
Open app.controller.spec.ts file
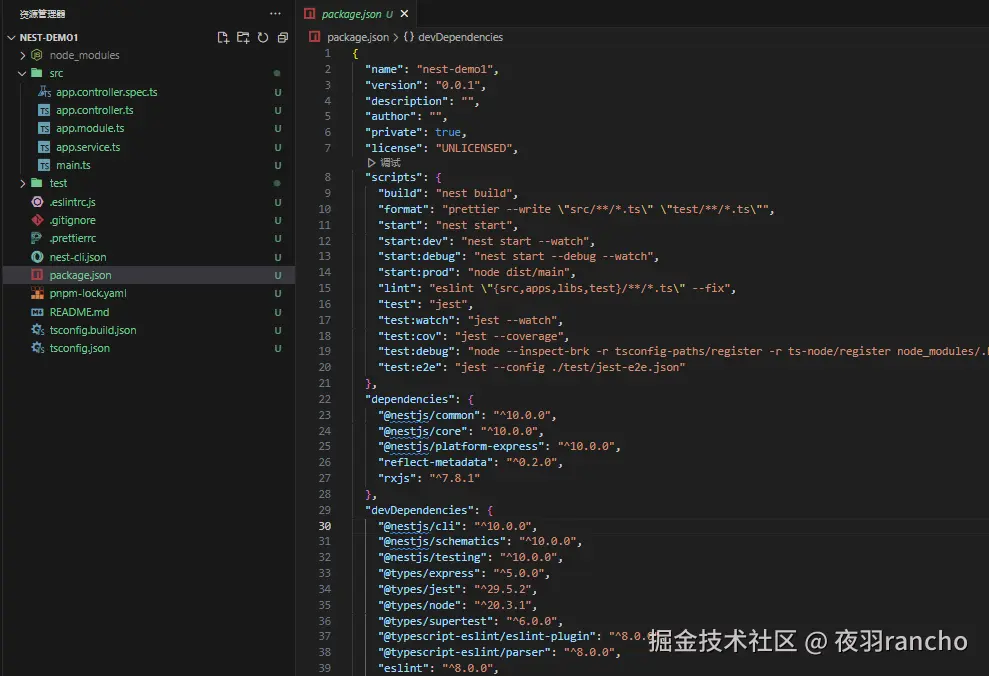107,92
